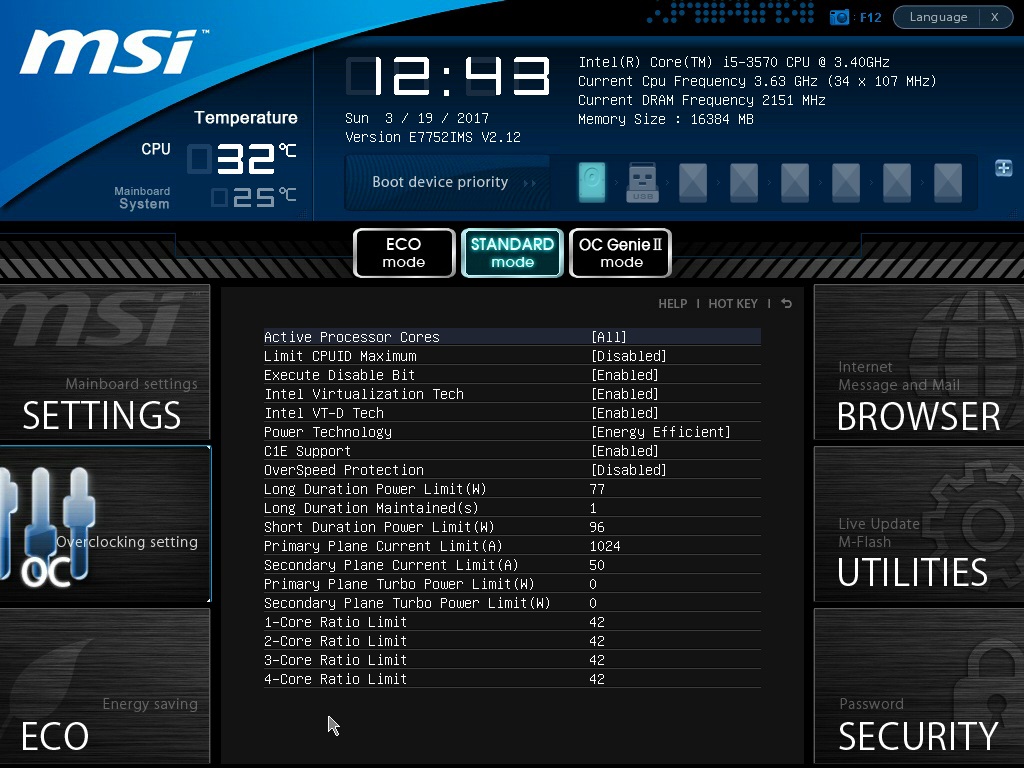Edit 1-Core Ratio Limit value
The width and height of the screenshot is (1024, 768).
(597, 622)
